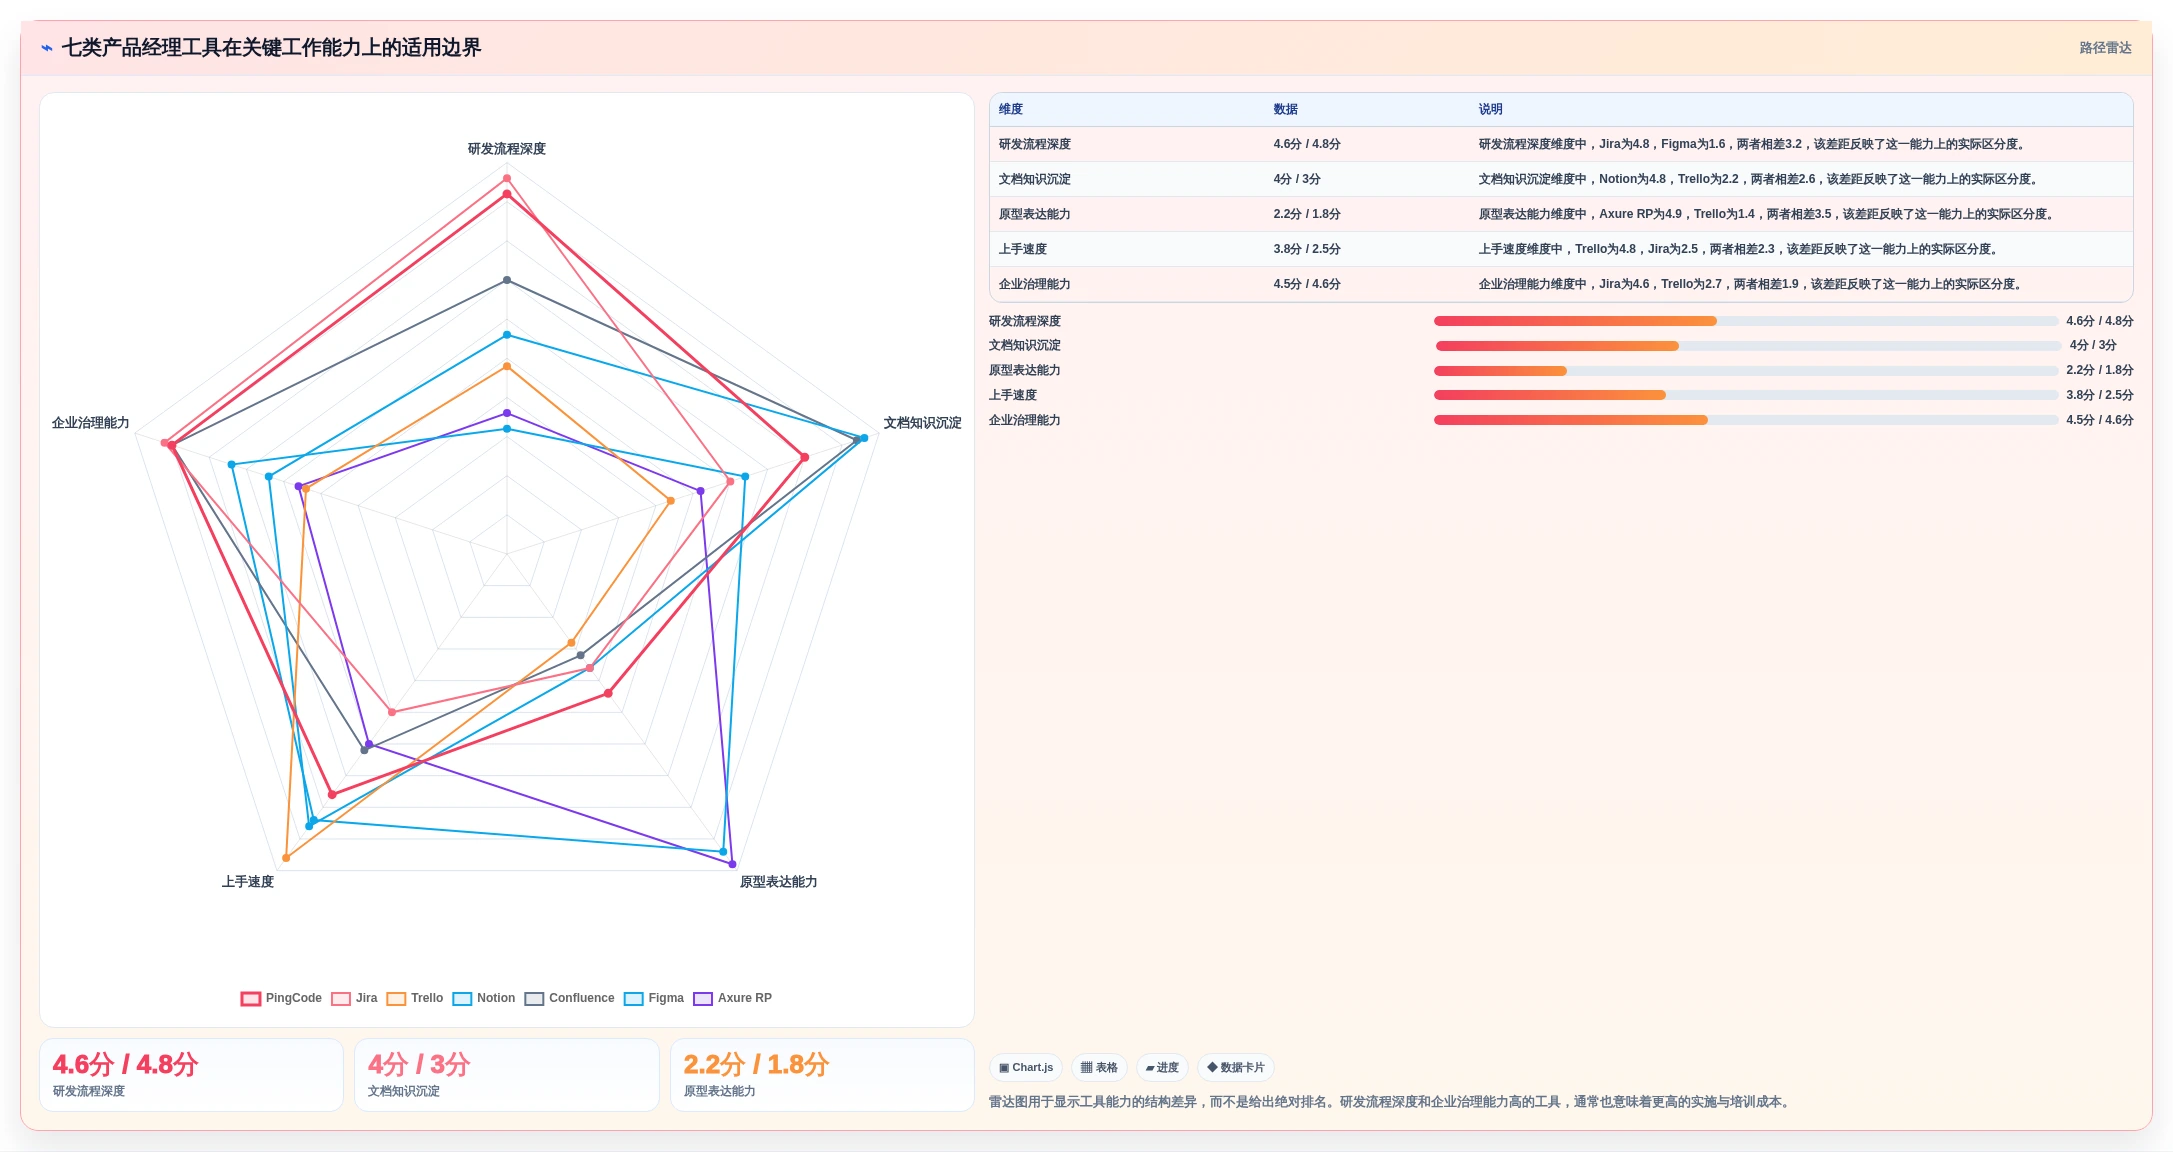
Task: Click the Axure RP point near 原型表达能力
Action: pos(733,864)
